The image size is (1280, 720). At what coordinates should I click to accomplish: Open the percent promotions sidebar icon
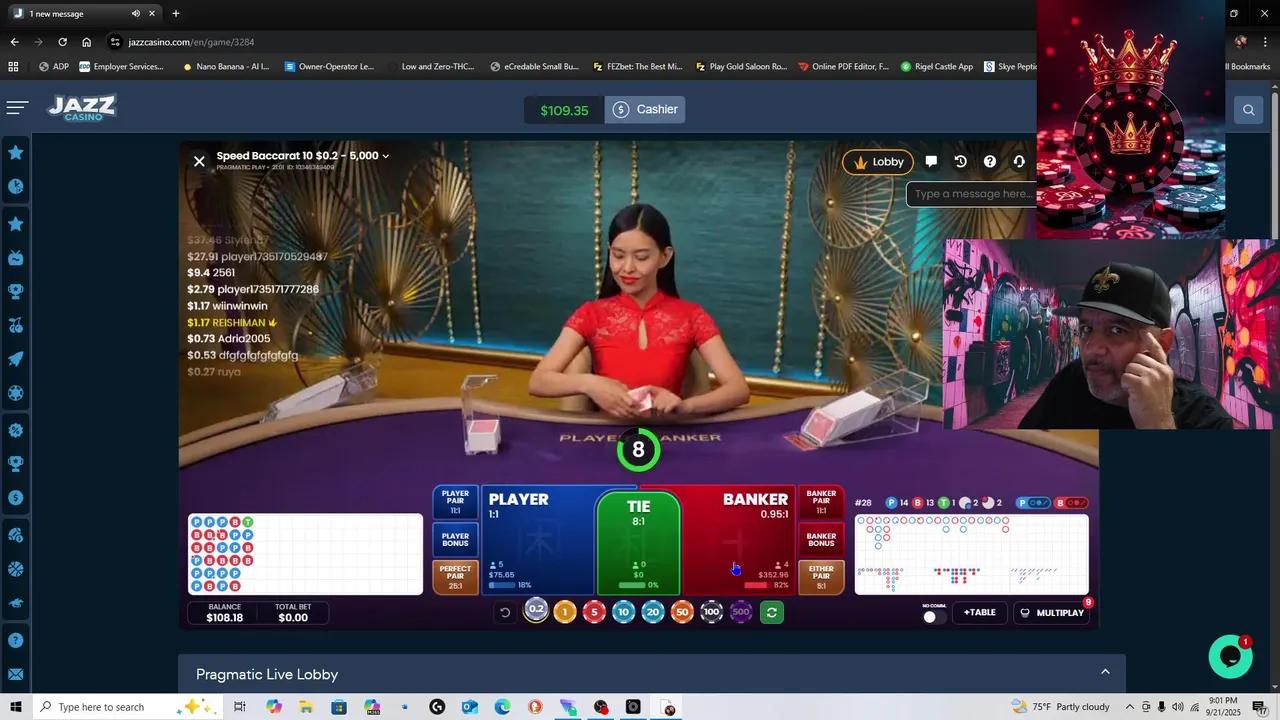point(16,430)
